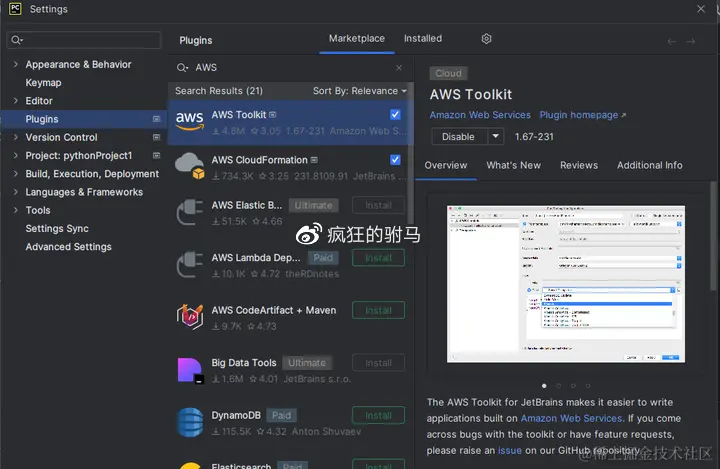Click the plugins settings gear icon
The width and height of the screenshot is (720, 469).
(x=486, y=39)
